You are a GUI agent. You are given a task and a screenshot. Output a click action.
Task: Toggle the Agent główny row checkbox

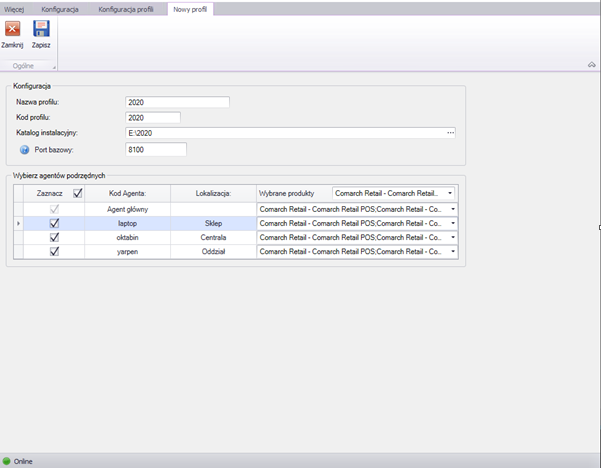click(54, 209)
